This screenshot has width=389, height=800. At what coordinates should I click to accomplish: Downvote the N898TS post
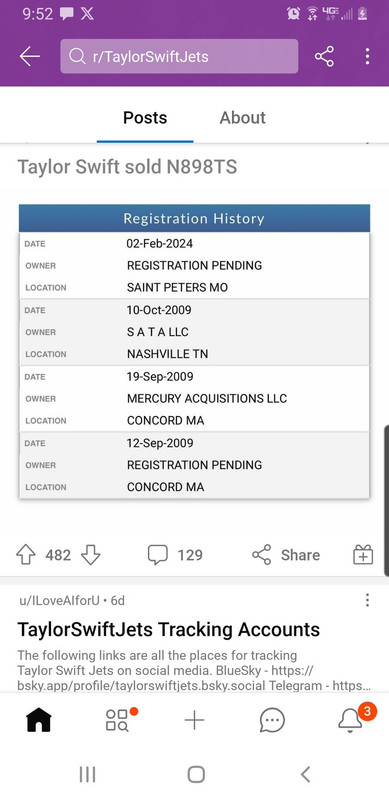click(x=90, y=555)
